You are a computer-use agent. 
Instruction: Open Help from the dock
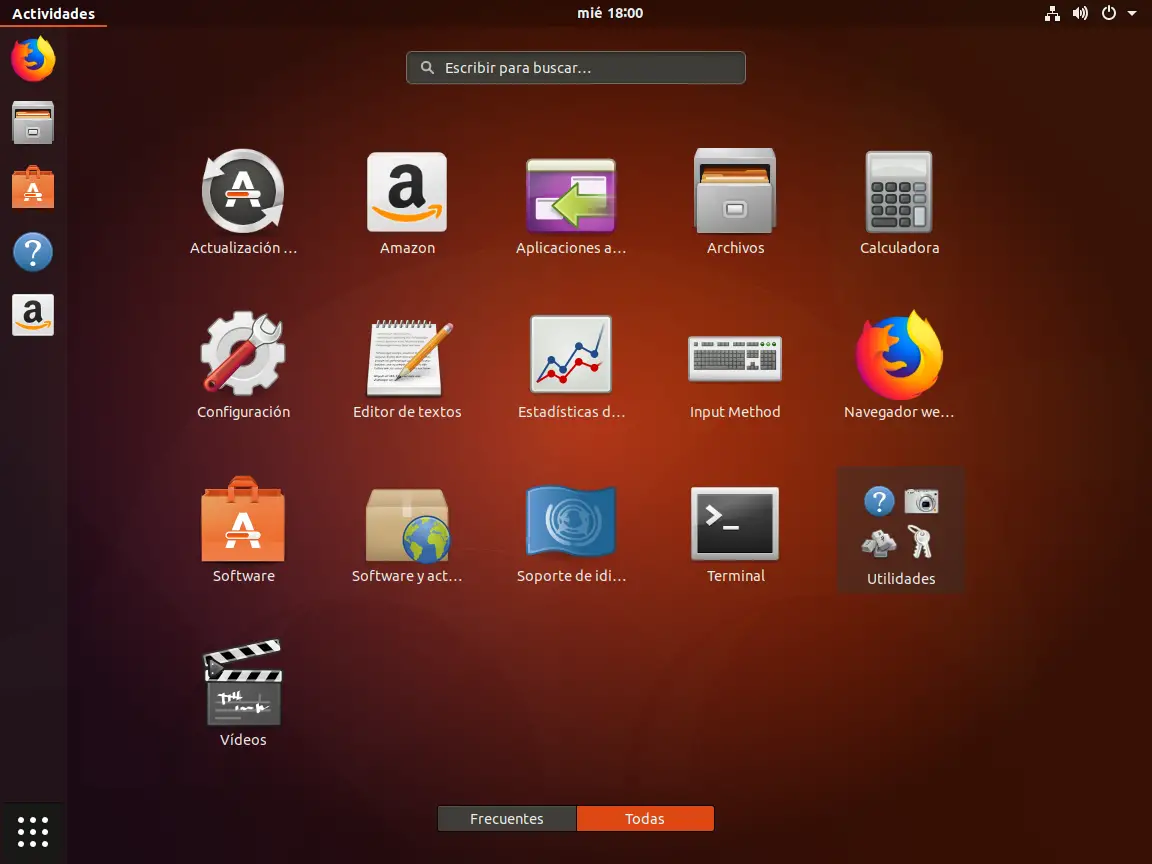[33, 252]
